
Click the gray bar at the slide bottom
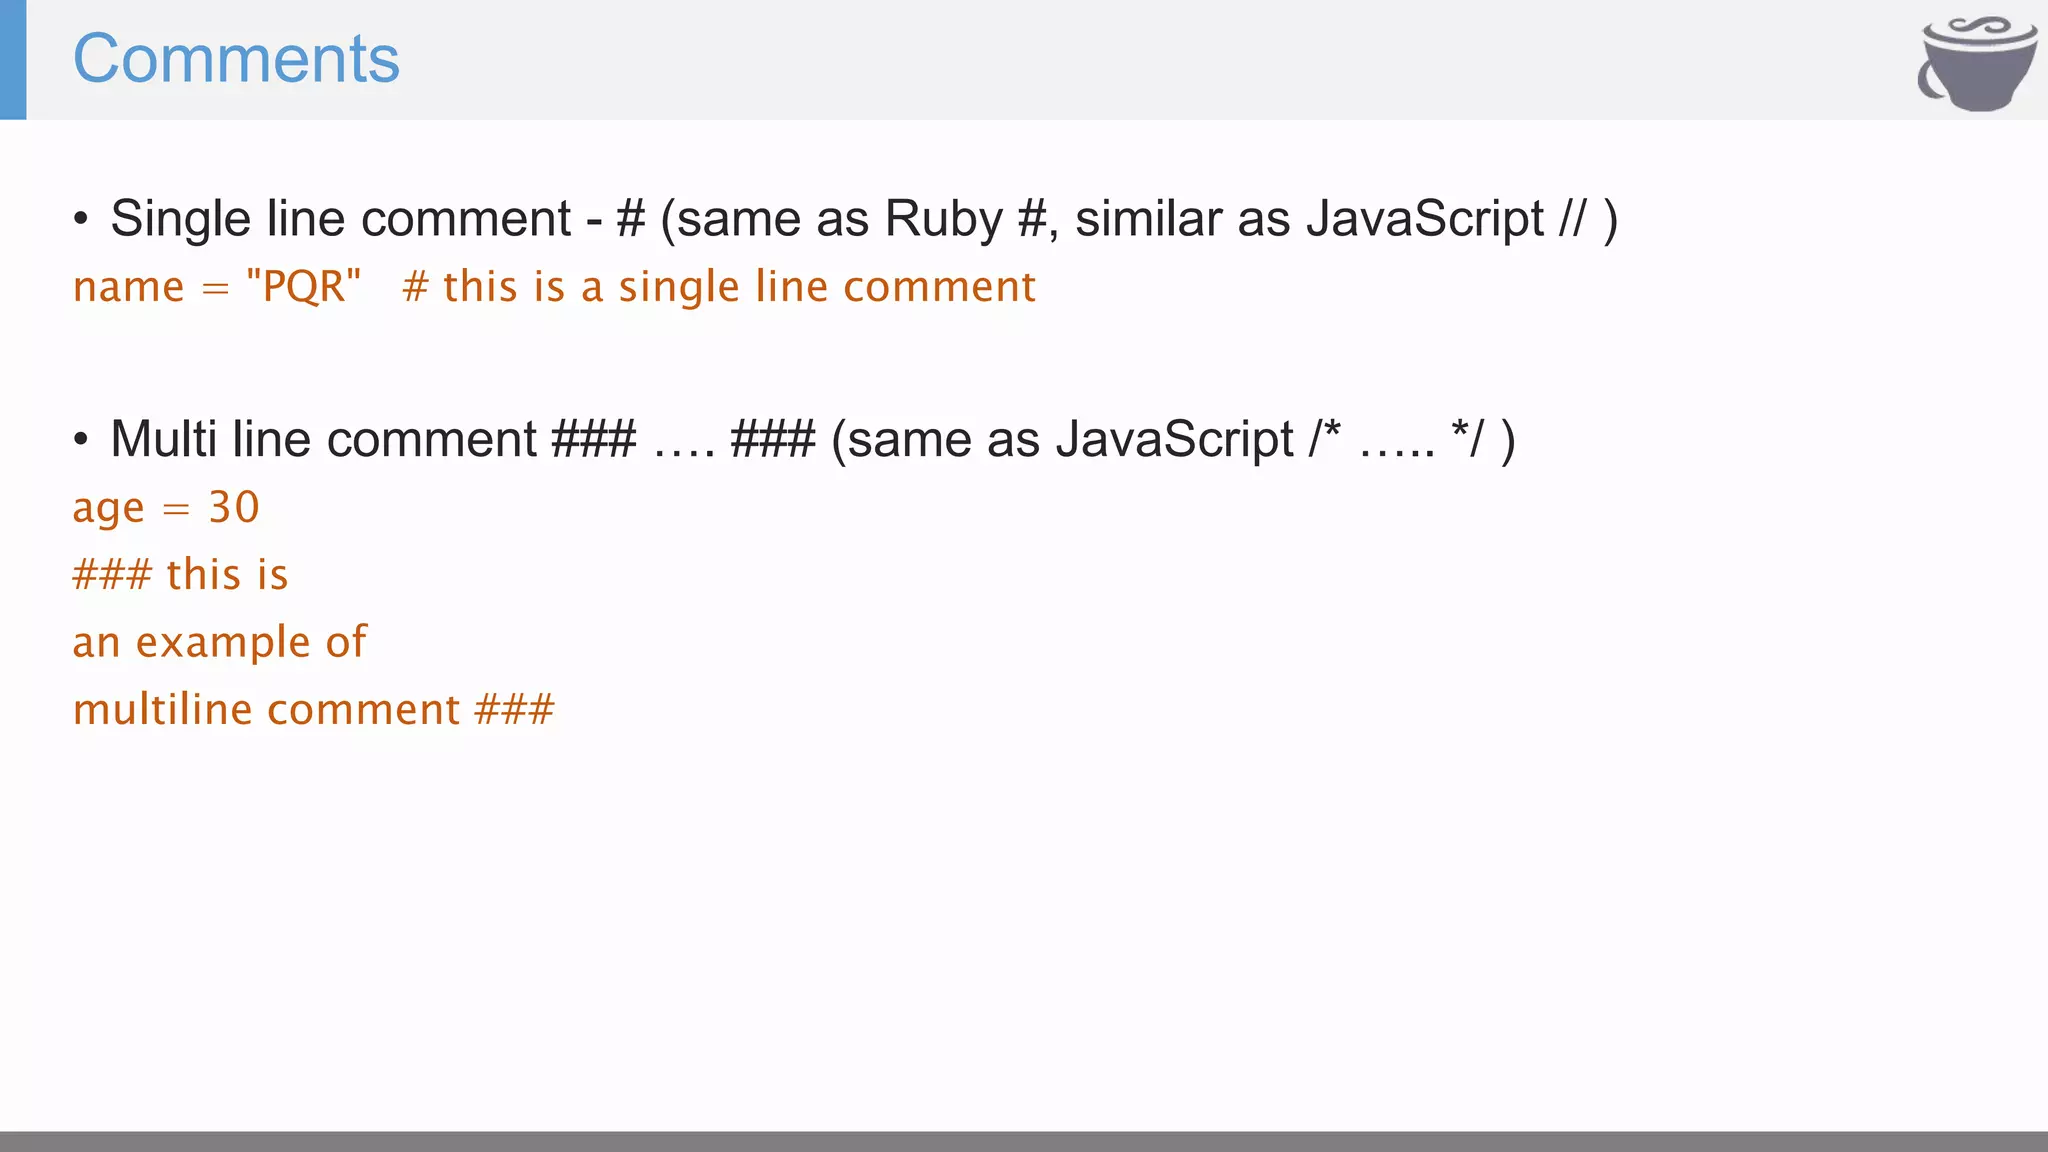[1024, 1141]
